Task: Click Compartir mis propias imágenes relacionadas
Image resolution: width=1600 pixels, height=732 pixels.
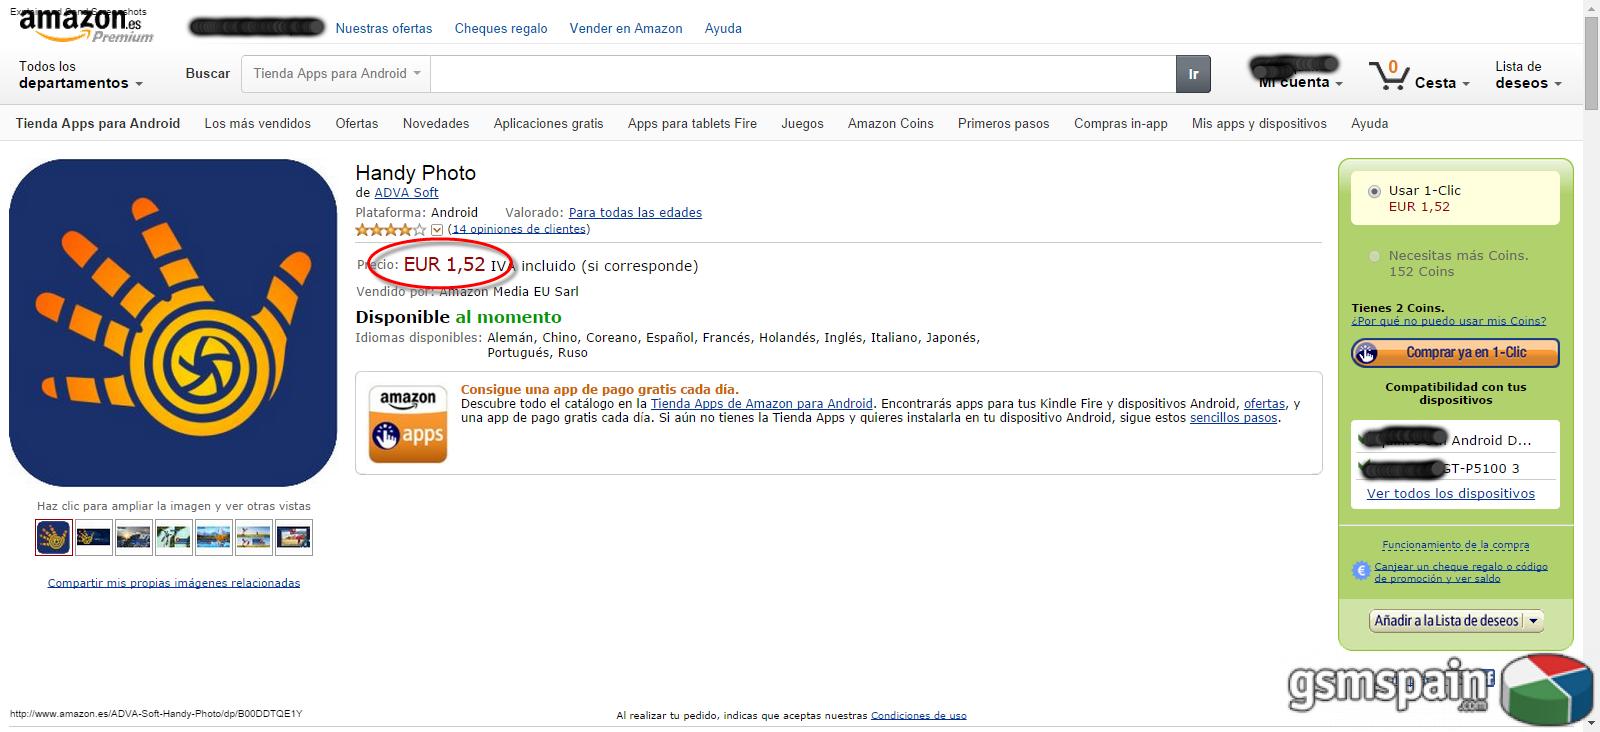Action: pyautogui.click(x=174, y=583)
